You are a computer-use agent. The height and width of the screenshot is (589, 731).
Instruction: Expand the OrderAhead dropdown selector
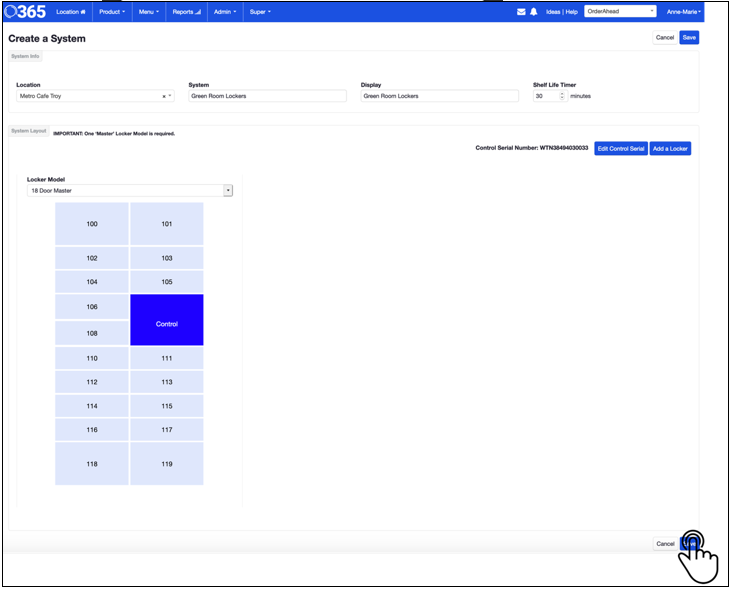620,12
